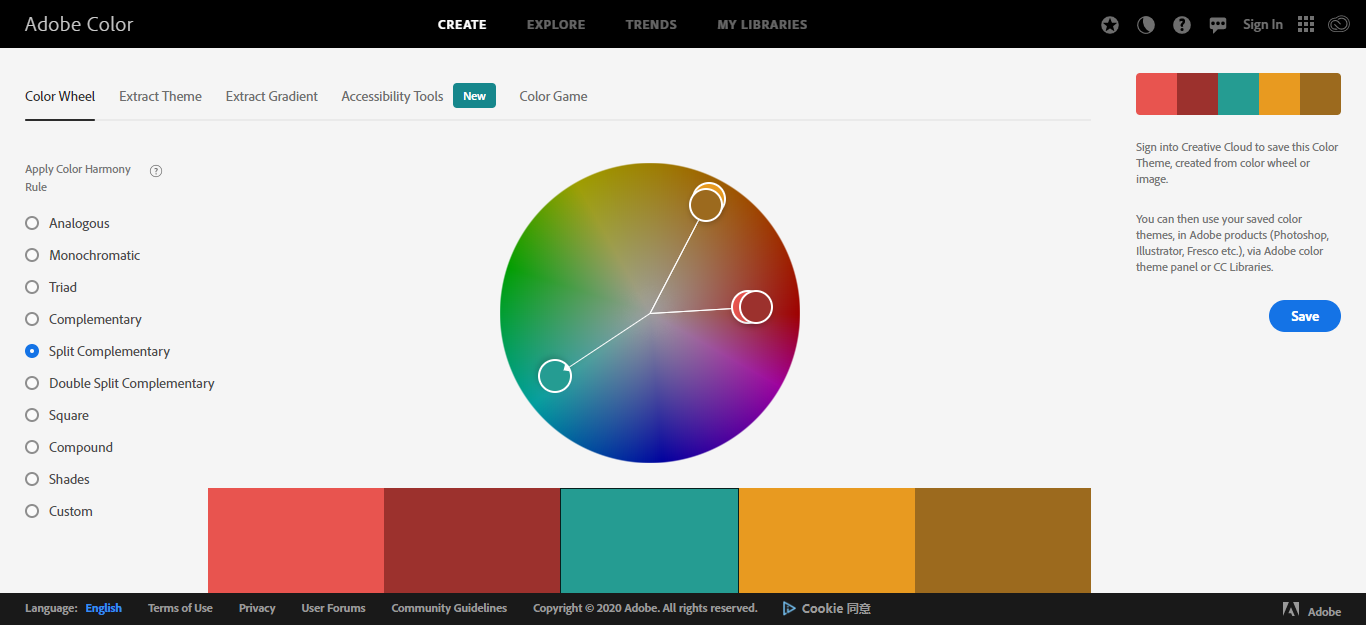Open the Adobe apps grid icon
The image size is (1366, 625).
click(1305, 24)
